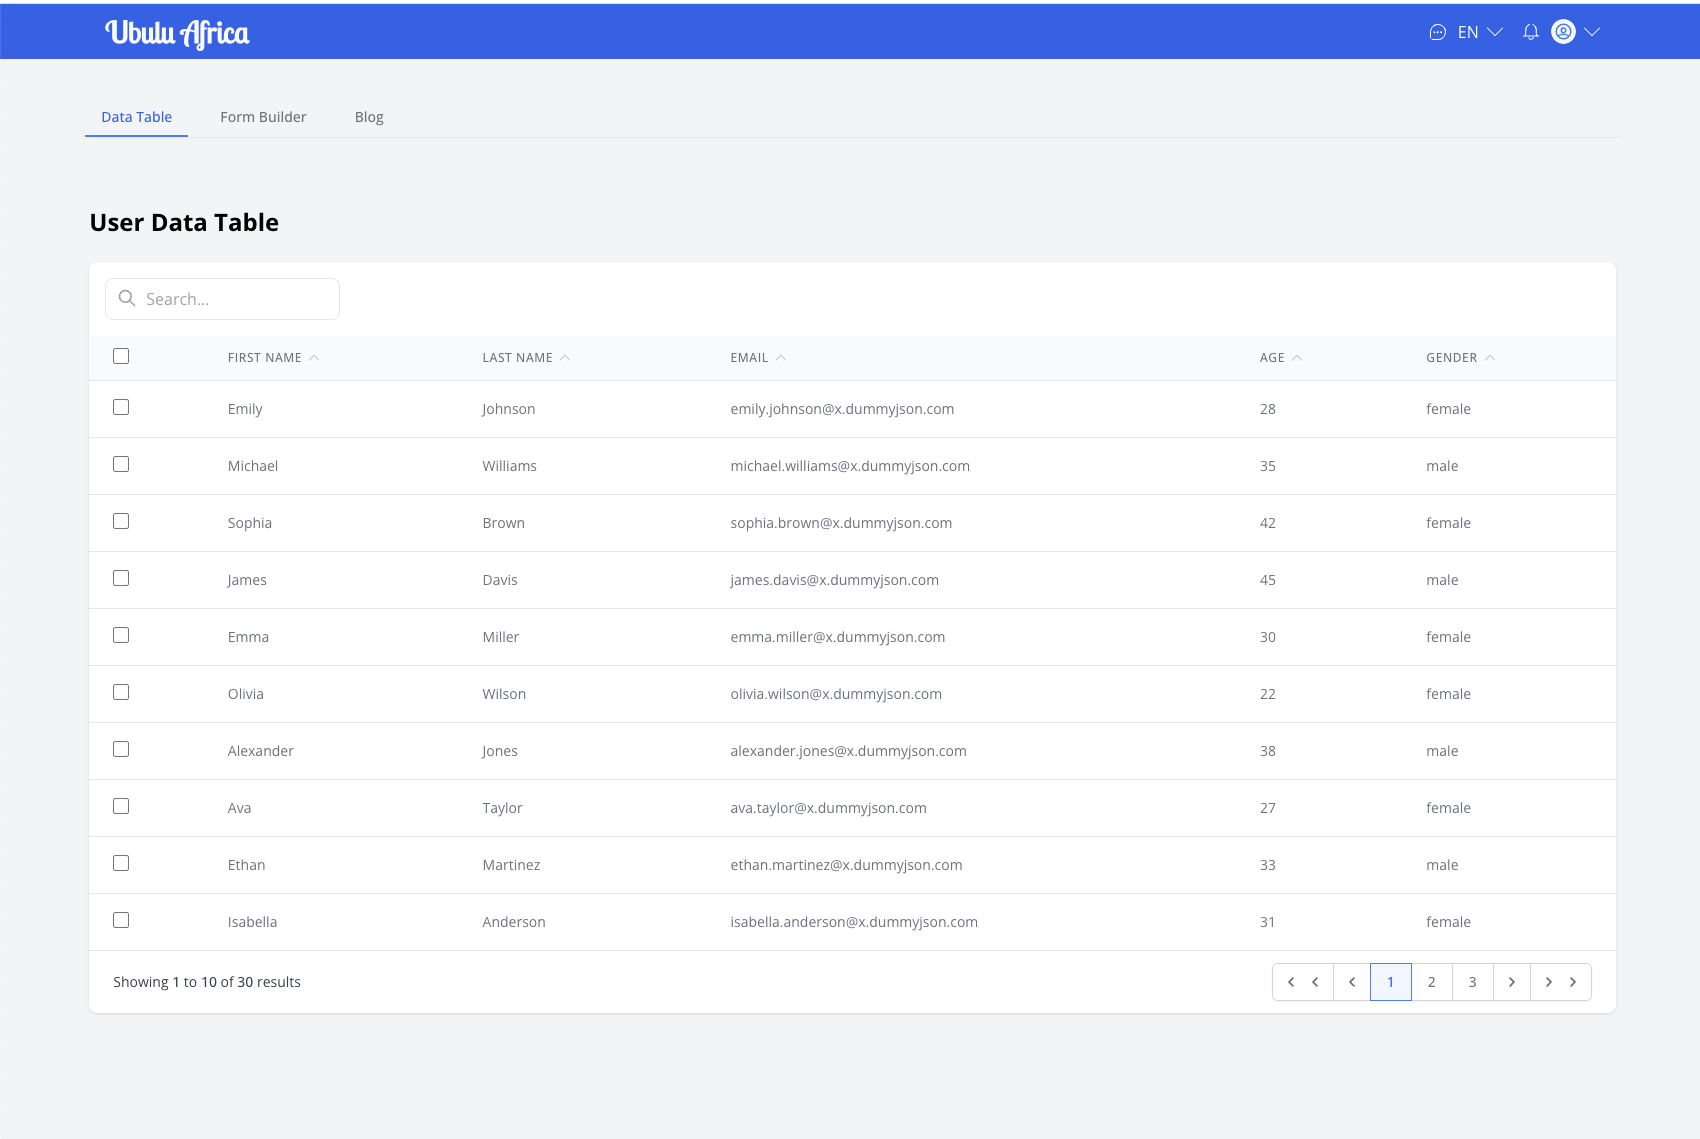Jump to first page double-arrow
1700x1139 pixels.
1303,982
